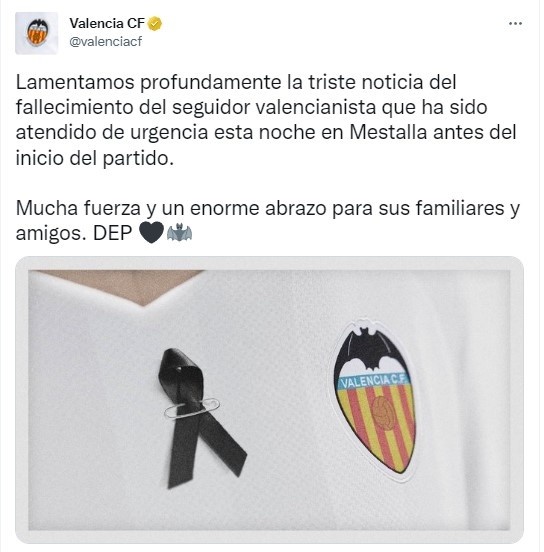Screen dimensions: 544x552
Task: Click the paperclip holding the ribbon
Action: coord(192,408)
